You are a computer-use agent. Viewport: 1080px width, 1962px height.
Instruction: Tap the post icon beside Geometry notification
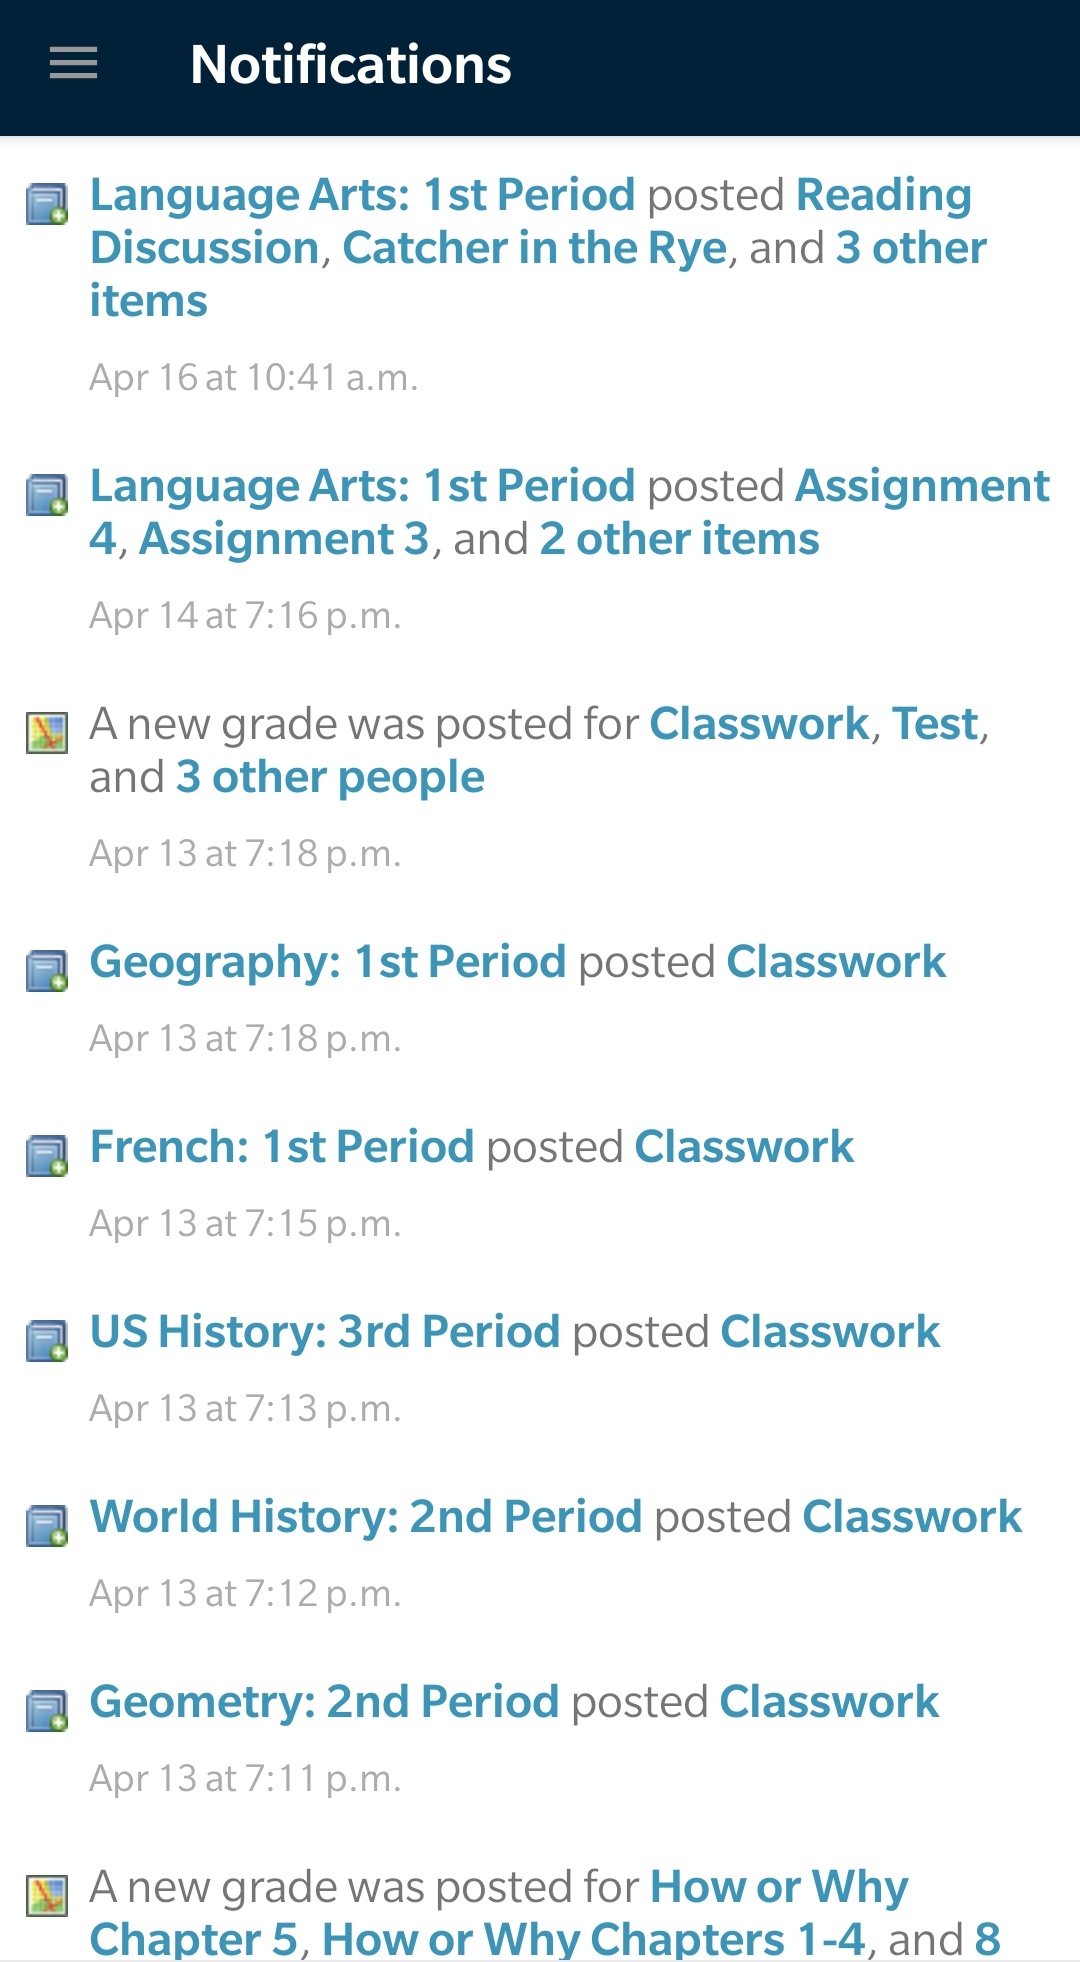(47, 1711)
